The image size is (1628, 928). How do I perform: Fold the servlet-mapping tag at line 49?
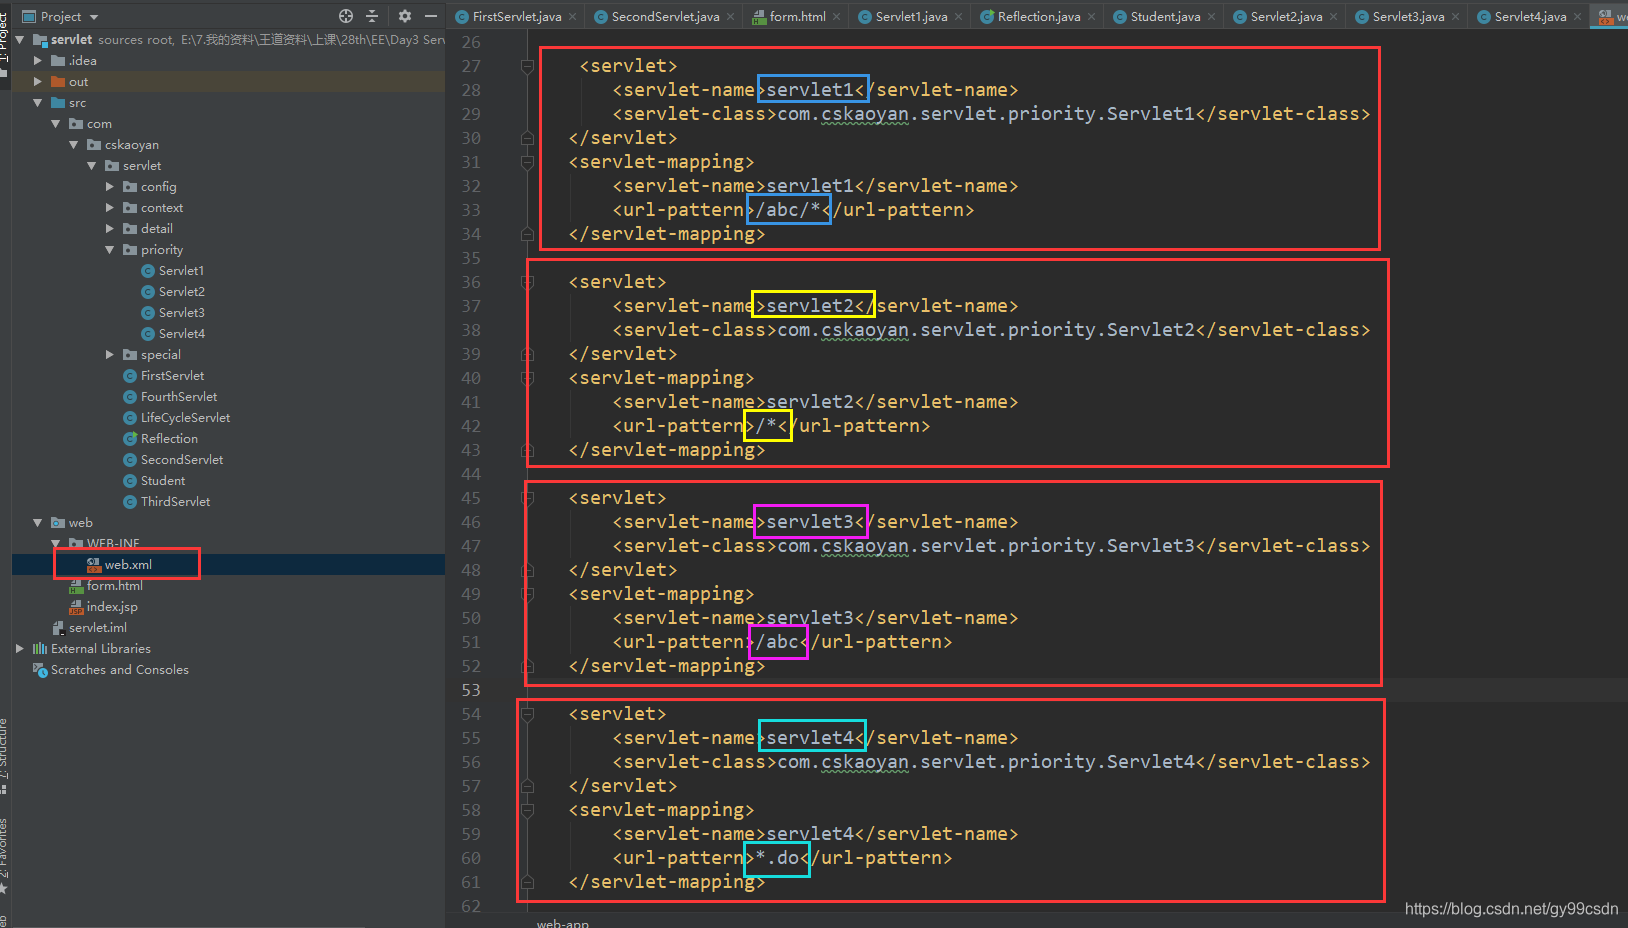click(x=527, y=594)
